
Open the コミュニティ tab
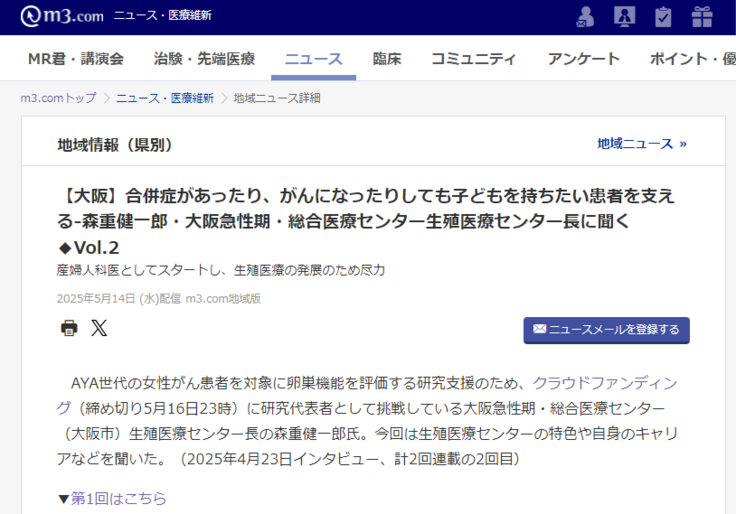pos(474,59)
